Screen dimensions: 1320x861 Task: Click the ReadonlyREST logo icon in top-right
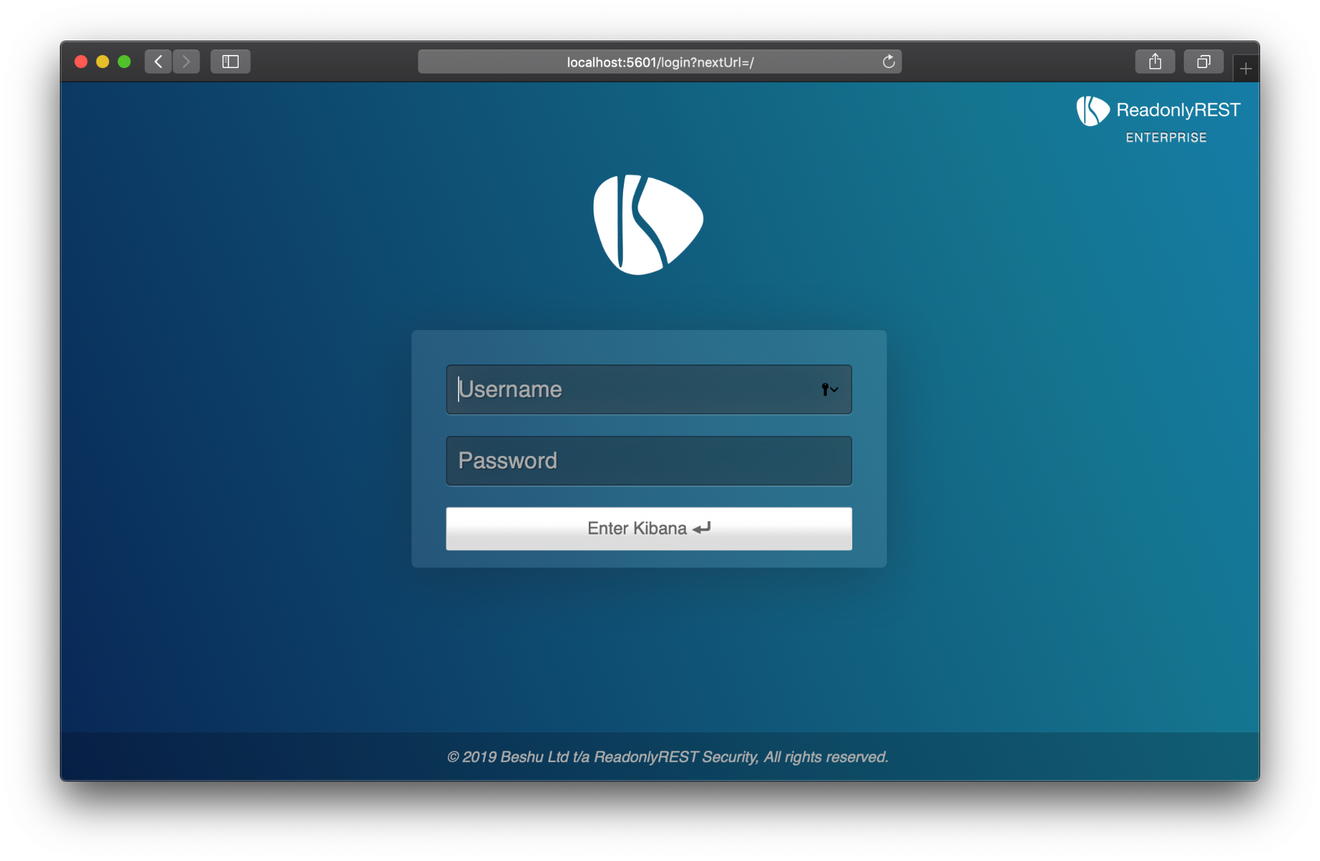pos(1093,110)
